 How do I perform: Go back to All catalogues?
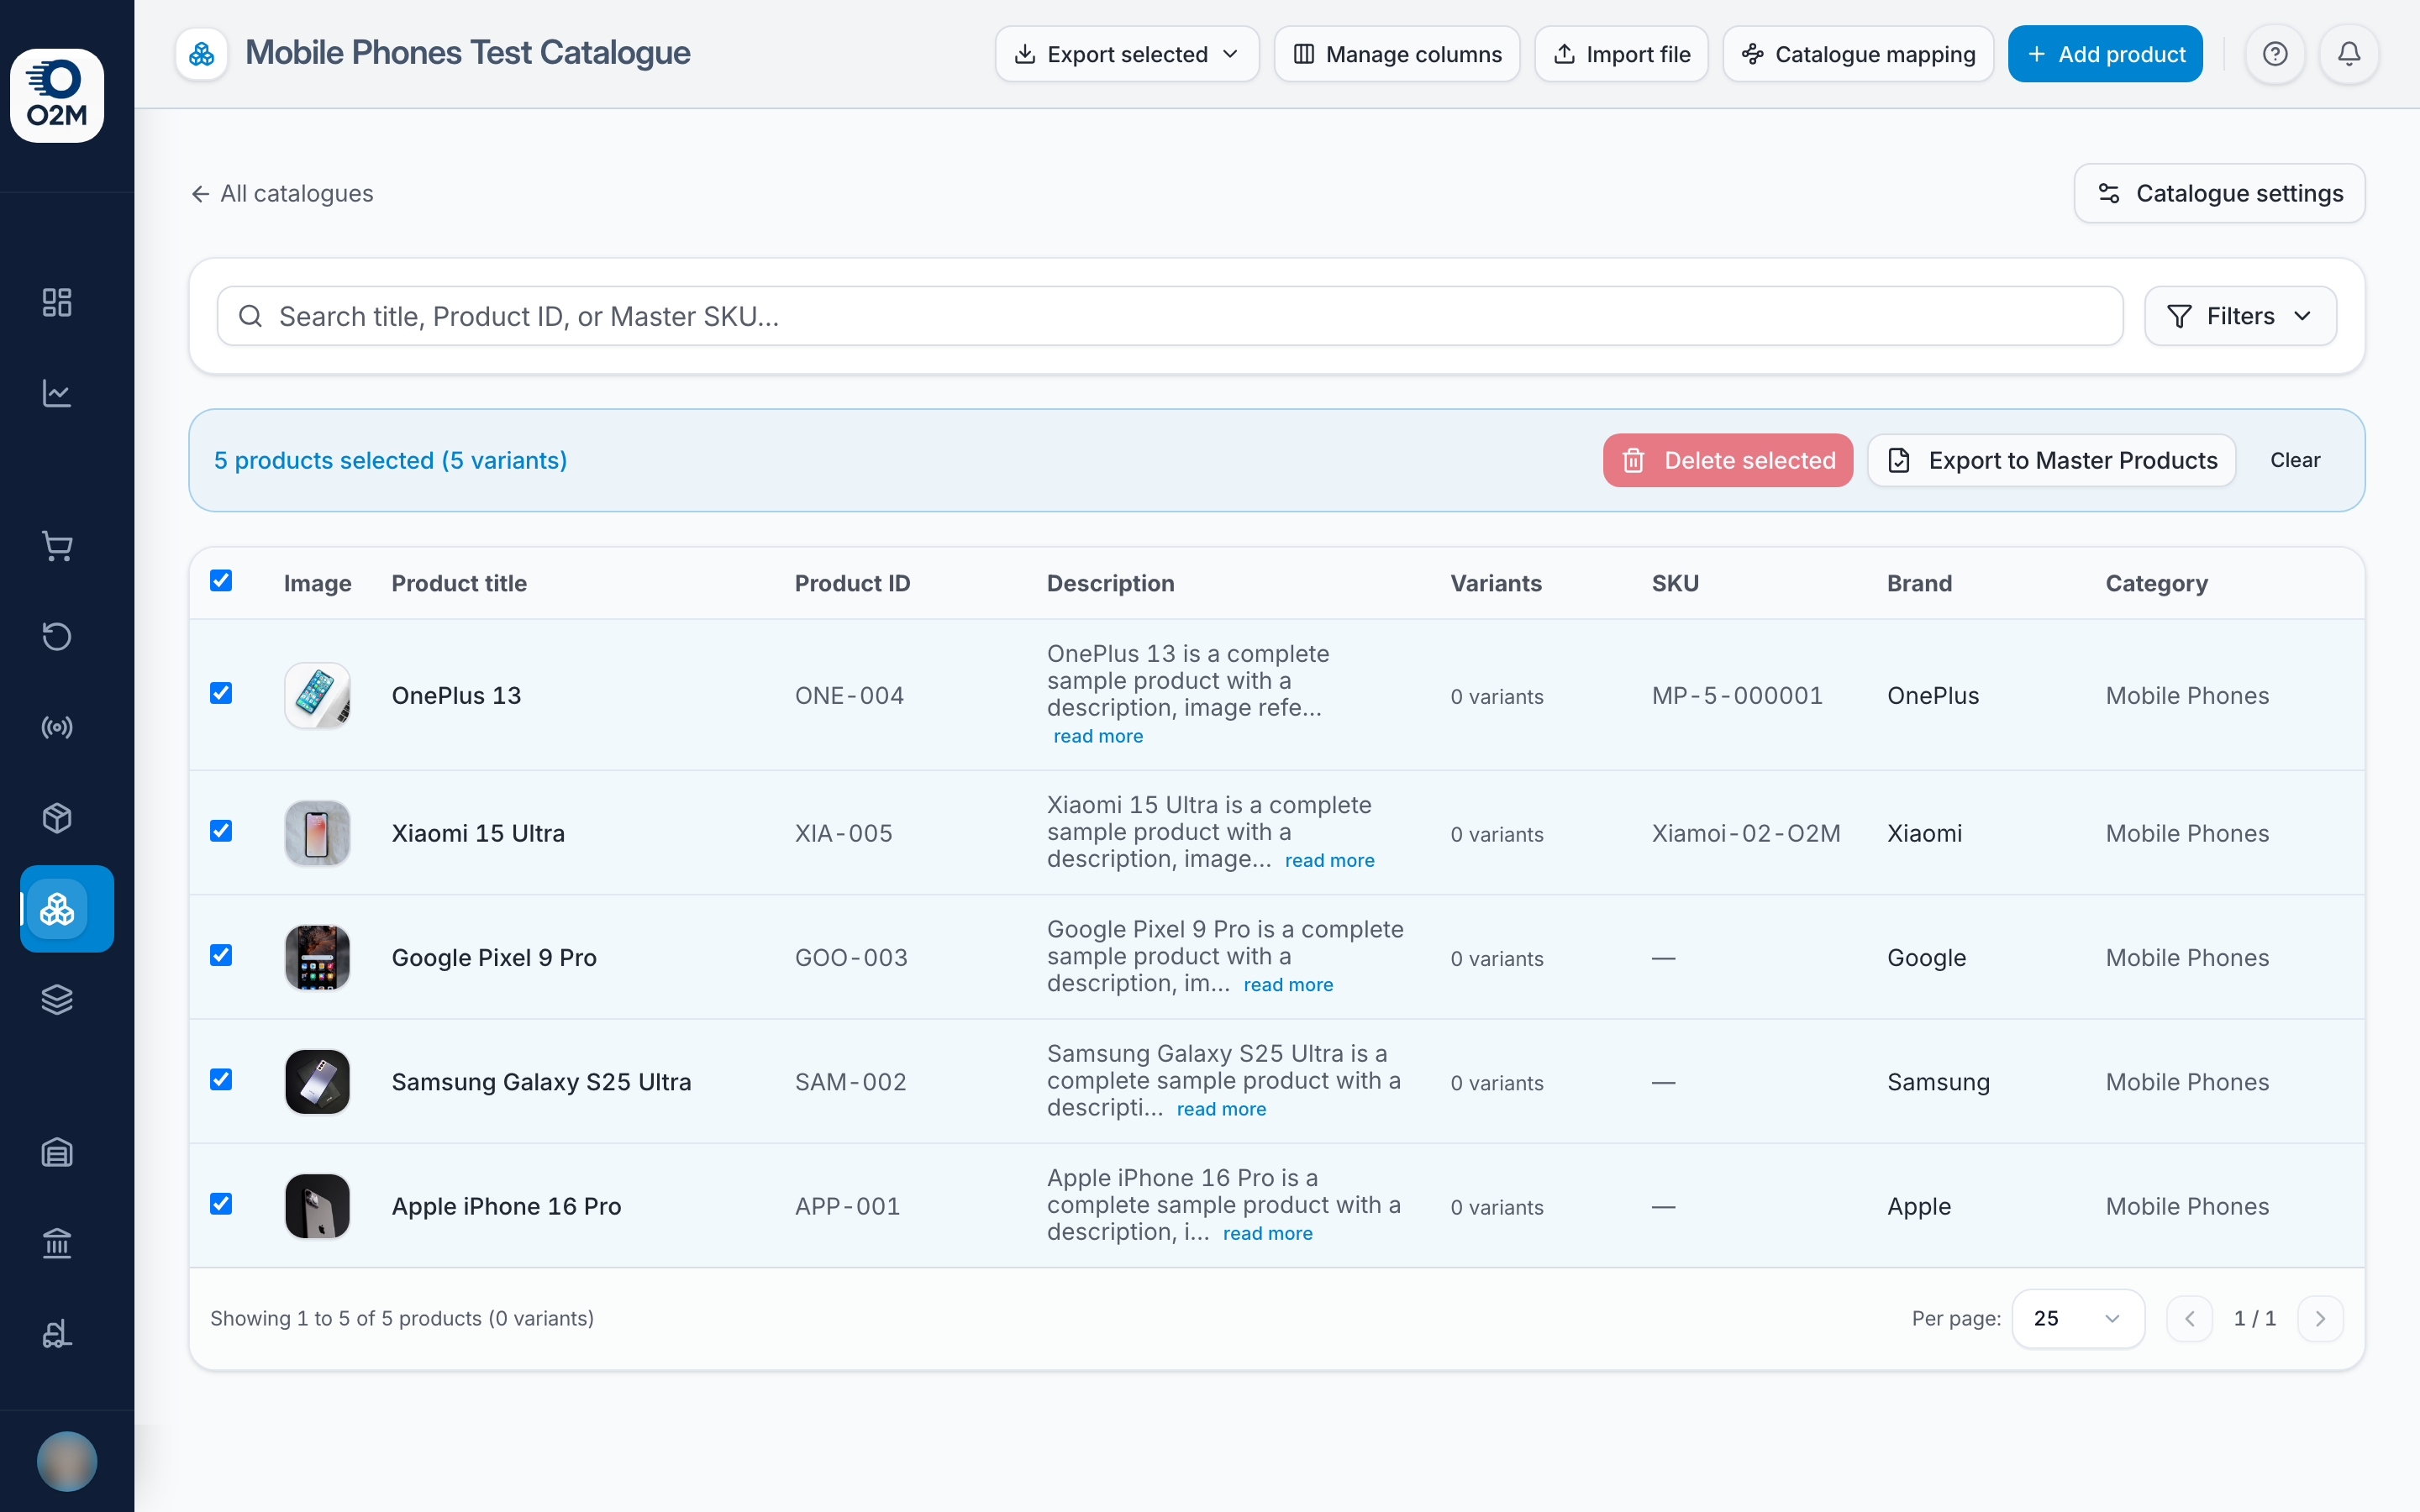pos(282,193)
